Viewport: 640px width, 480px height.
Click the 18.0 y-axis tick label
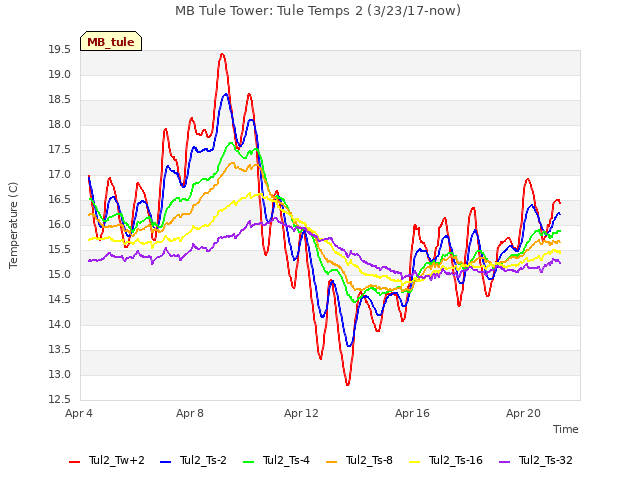(60, 124)
